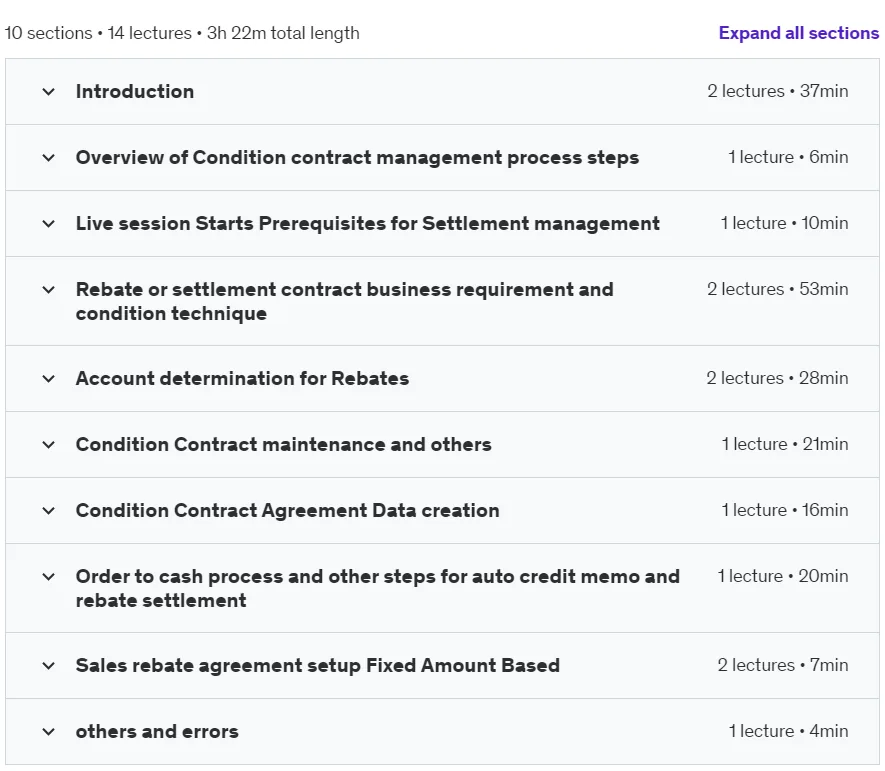885x771 pixels.
Task: Open Account determination for Rebates title
Action: (242, 378)
